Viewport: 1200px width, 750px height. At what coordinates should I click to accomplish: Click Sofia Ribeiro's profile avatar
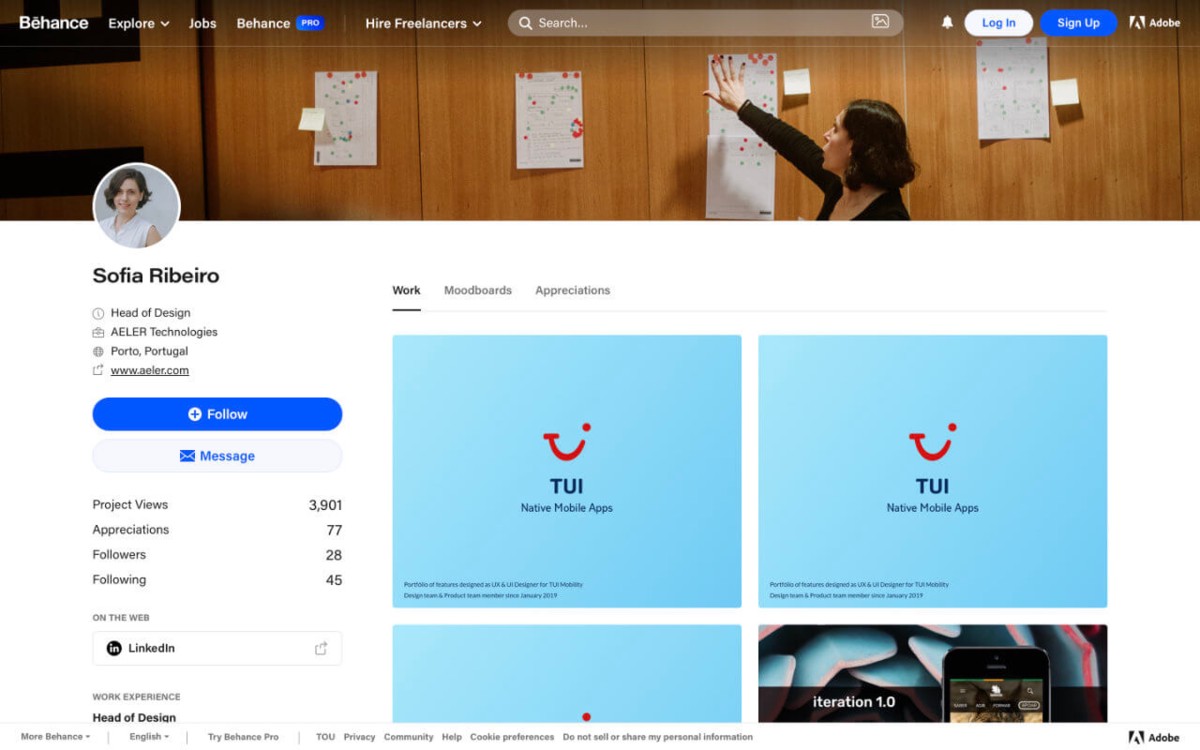(x=137, y=207)
